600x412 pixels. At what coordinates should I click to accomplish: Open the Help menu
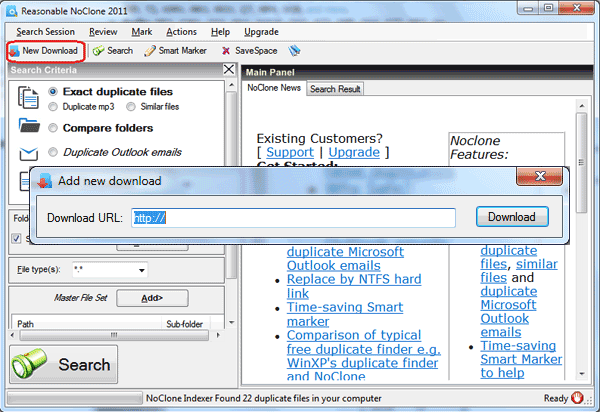pyautogui.click(x=220, y=32)
